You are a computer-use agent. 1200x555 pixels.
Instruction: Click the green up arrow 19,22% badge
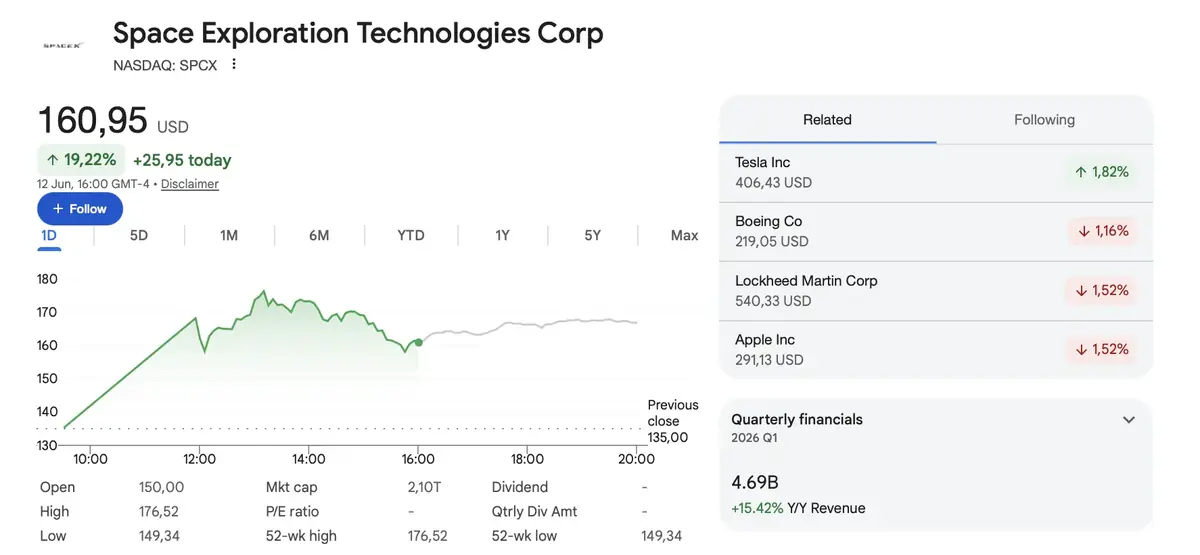point(81,160)
